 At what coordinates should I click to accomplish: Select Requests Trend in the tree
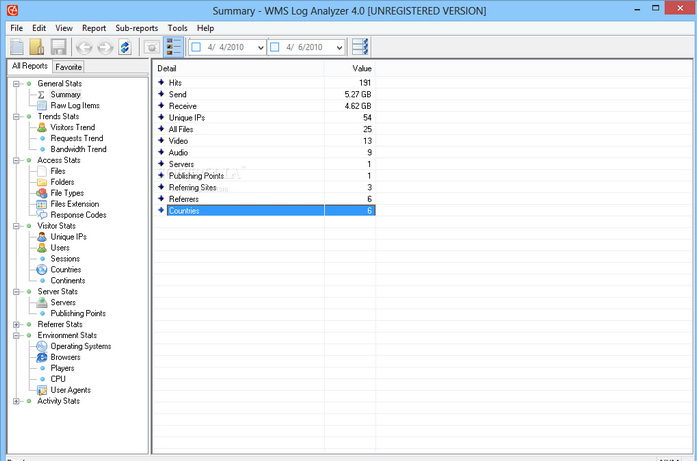point(76,138)
